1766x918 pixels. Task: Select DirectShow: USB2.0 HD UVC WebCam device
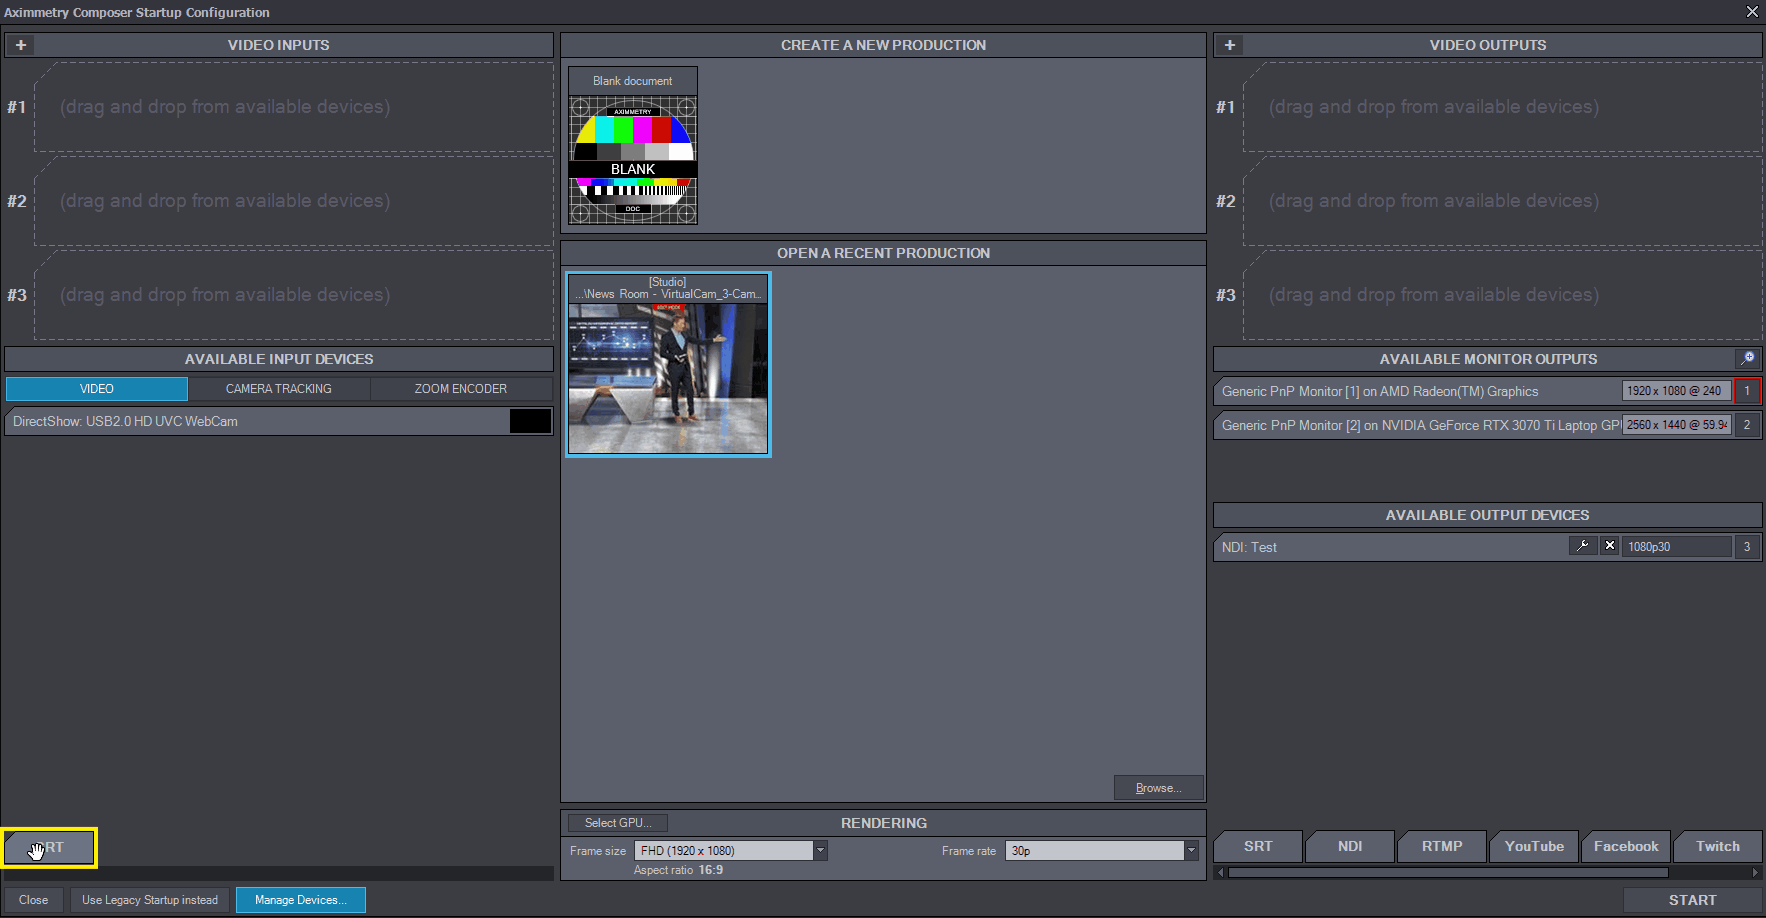279,421
